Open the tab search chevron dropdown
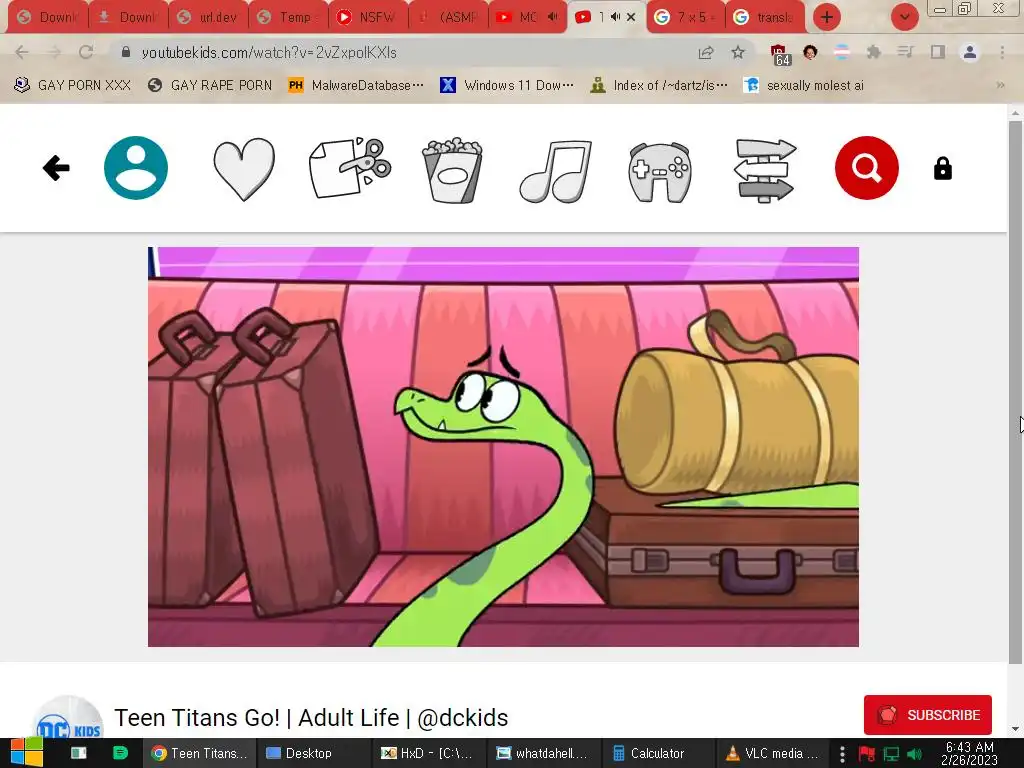The width and height of the screenshot is (1024, 768). 904,17
